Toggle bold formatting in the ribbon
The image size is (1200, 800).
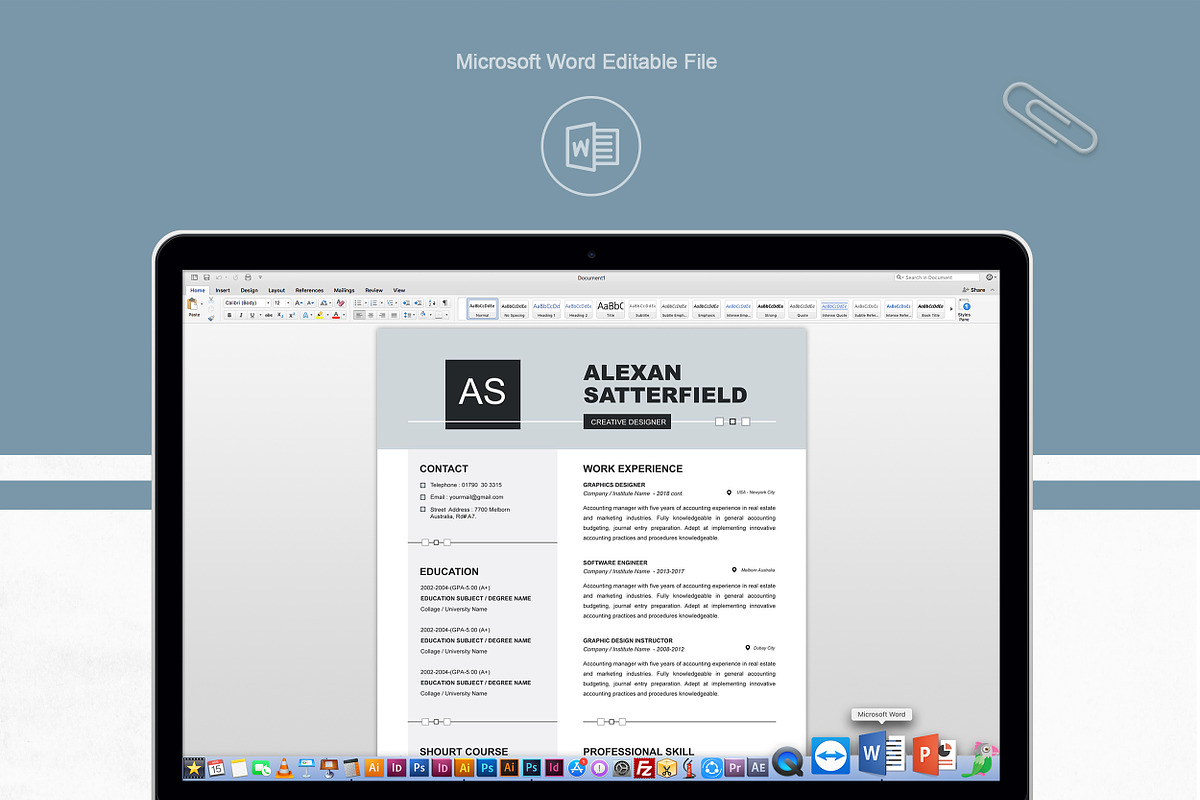point(229,315)
